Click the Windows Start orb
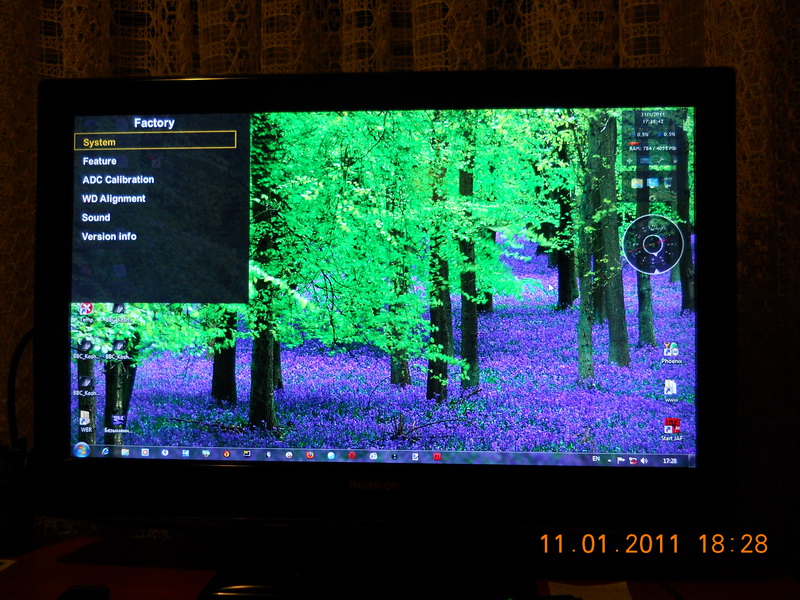This screenshot has width=800, height=600. click(82, 451)
